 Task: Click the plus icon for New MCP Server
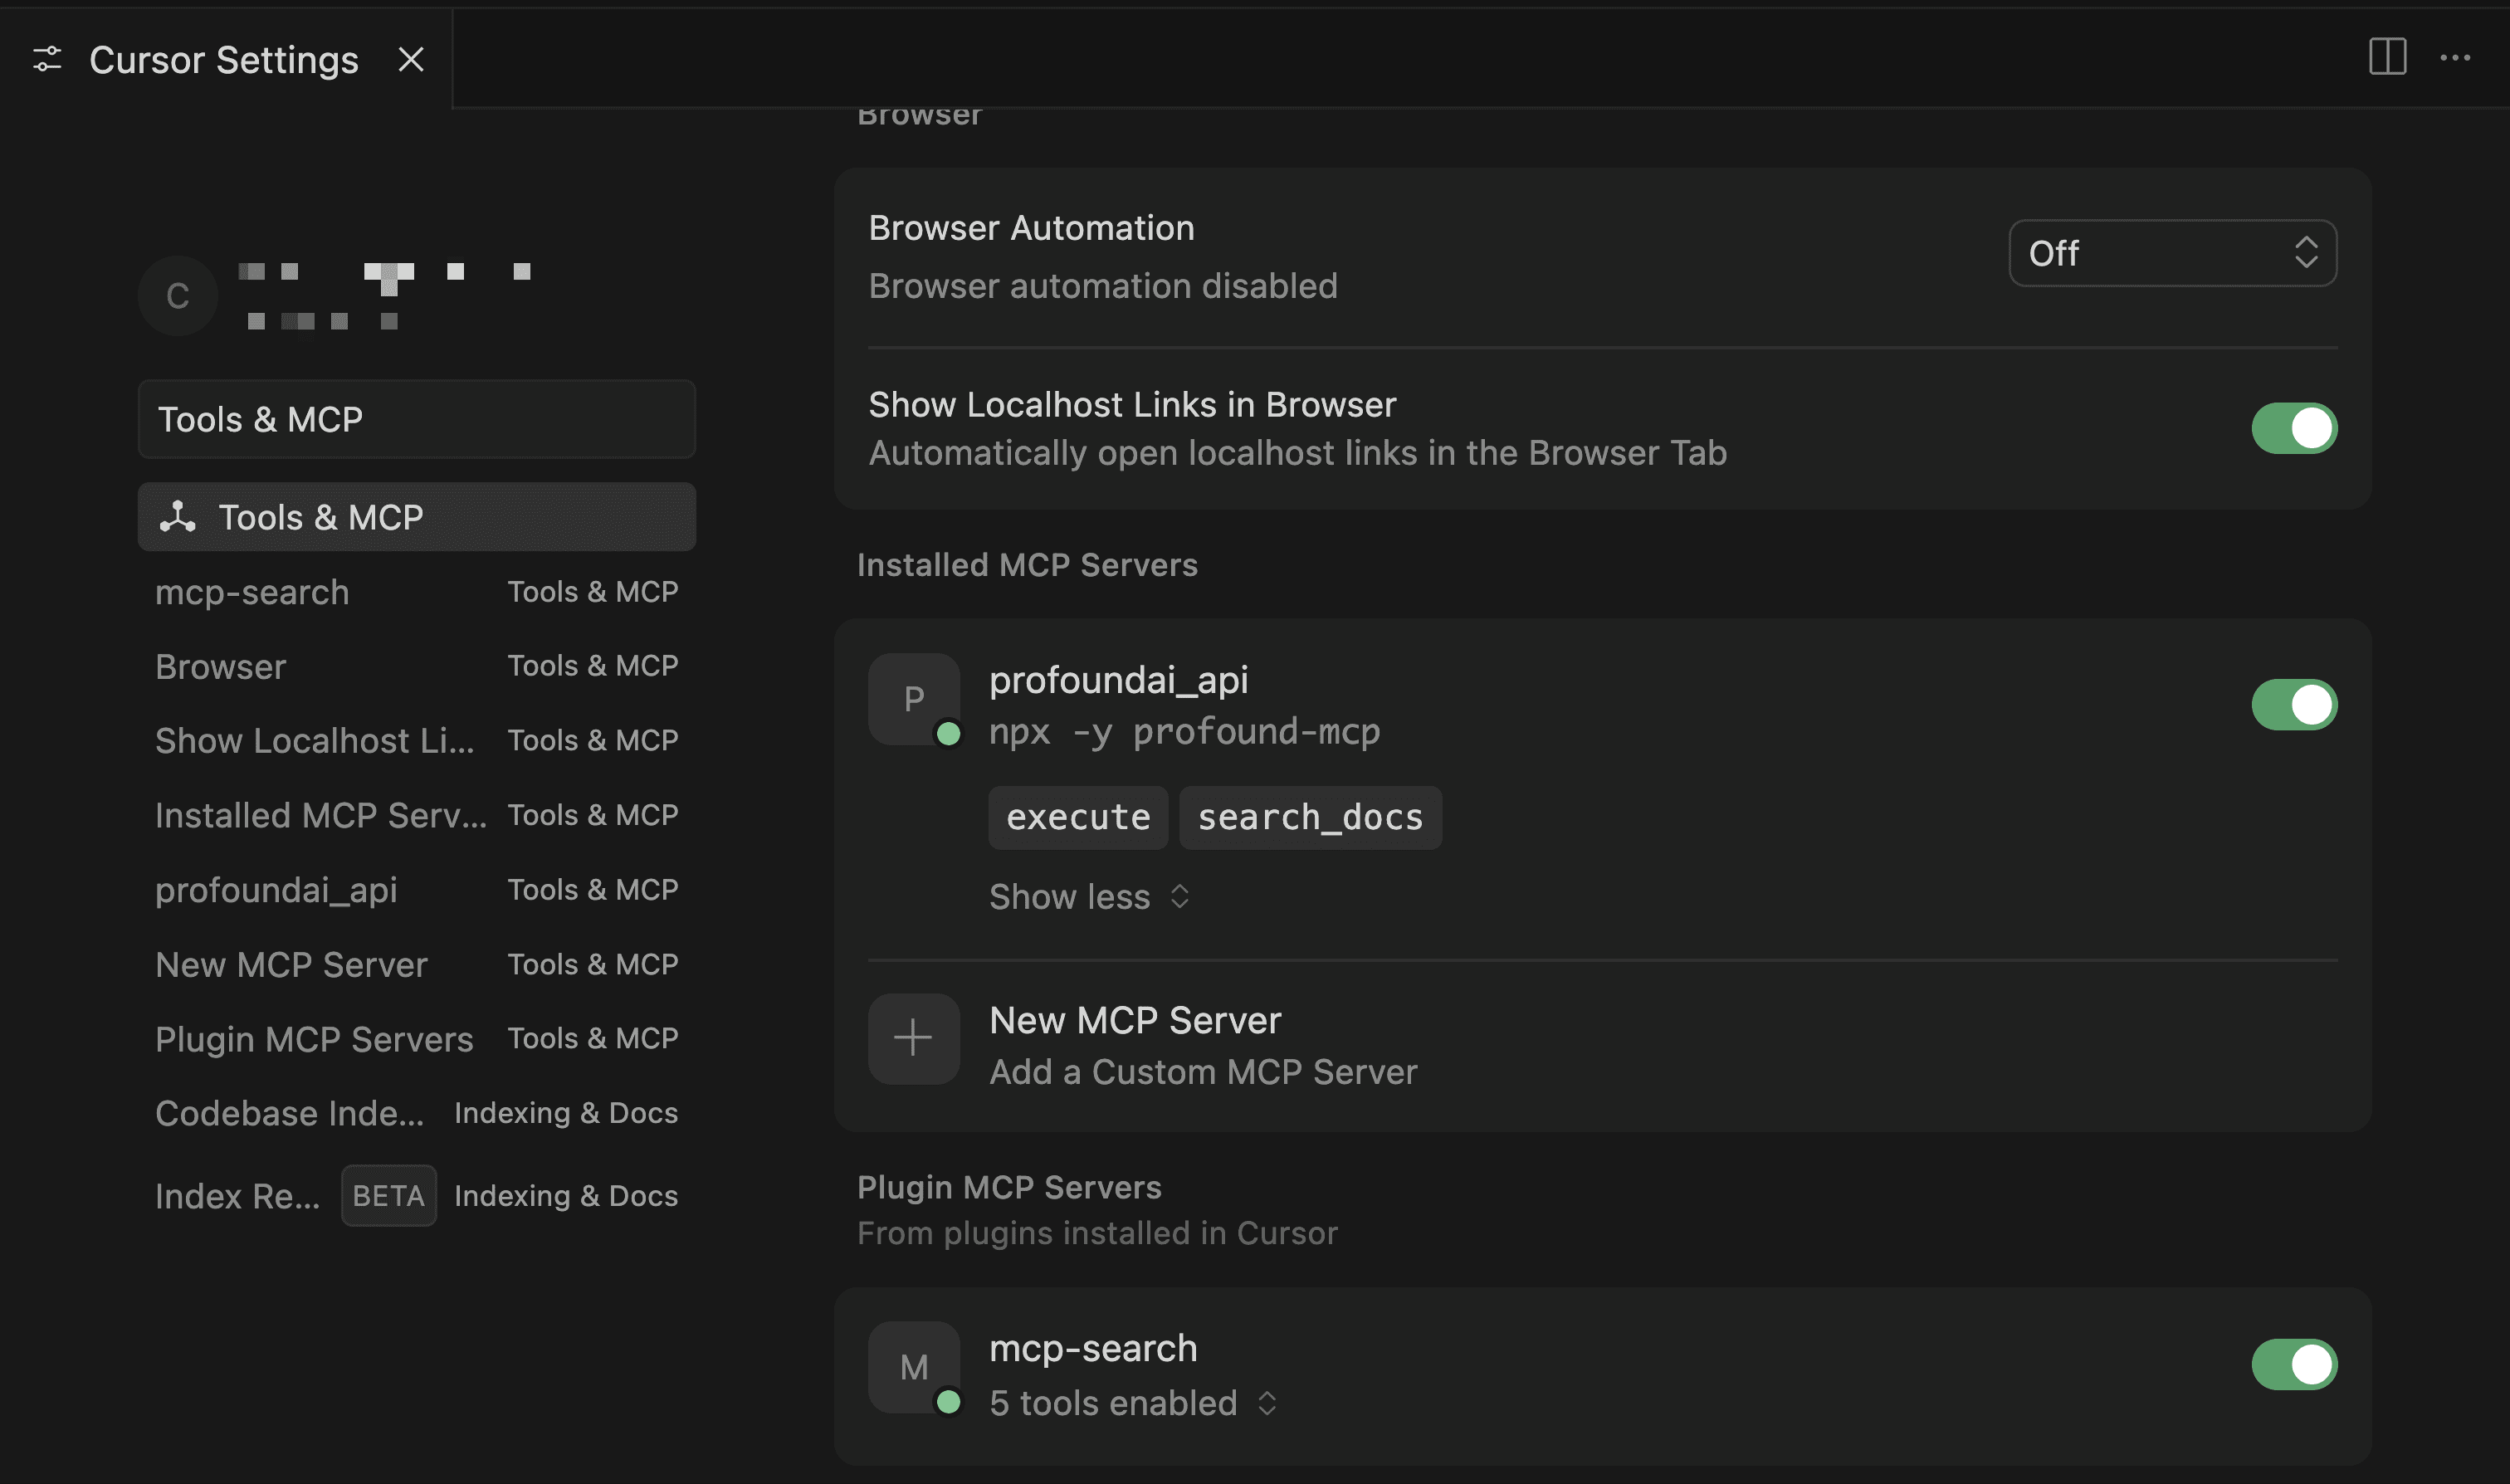click(x=914, y=1038)
